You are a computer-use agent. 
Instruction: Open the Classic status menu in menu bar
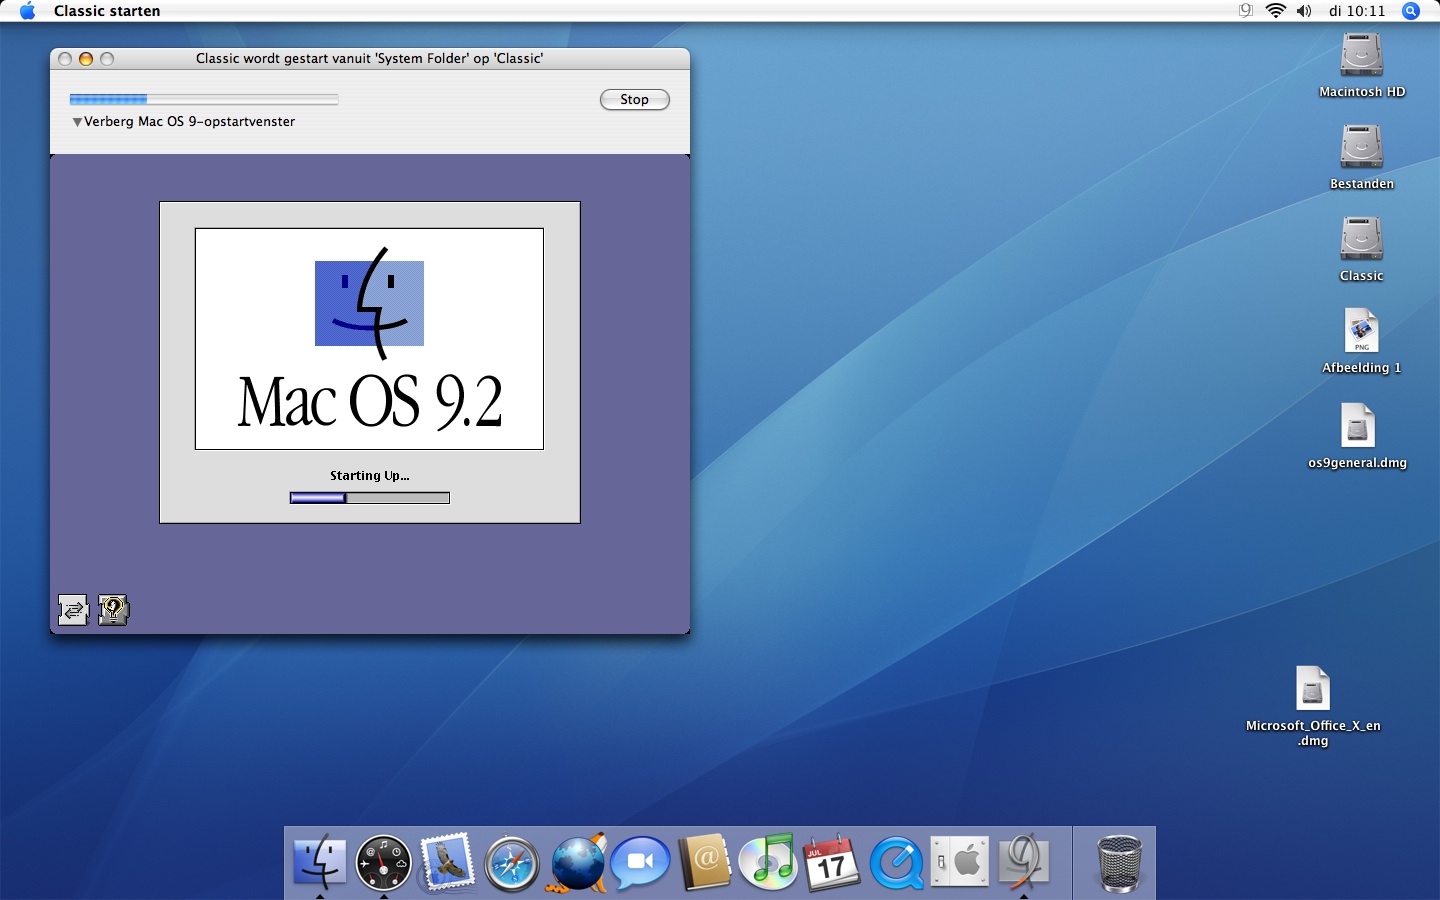tap(1246, 11)
